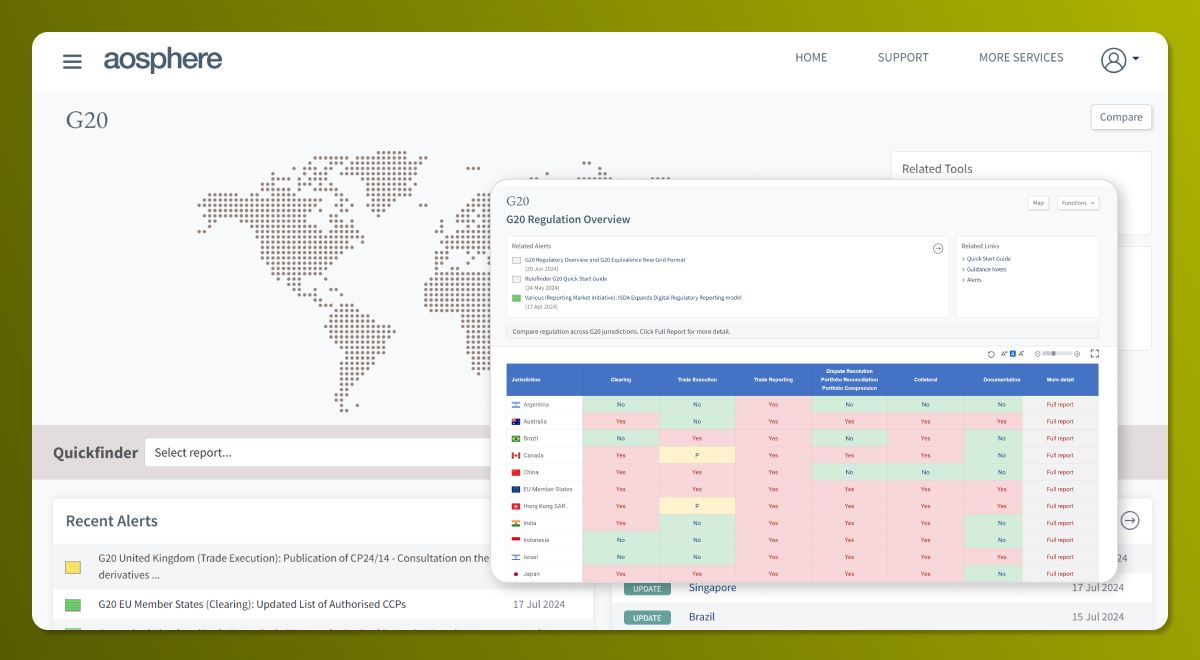1200x660 pixels.
Task: Open MORE SERVICES in the top navigation
Action: [x=1021, y=58]
